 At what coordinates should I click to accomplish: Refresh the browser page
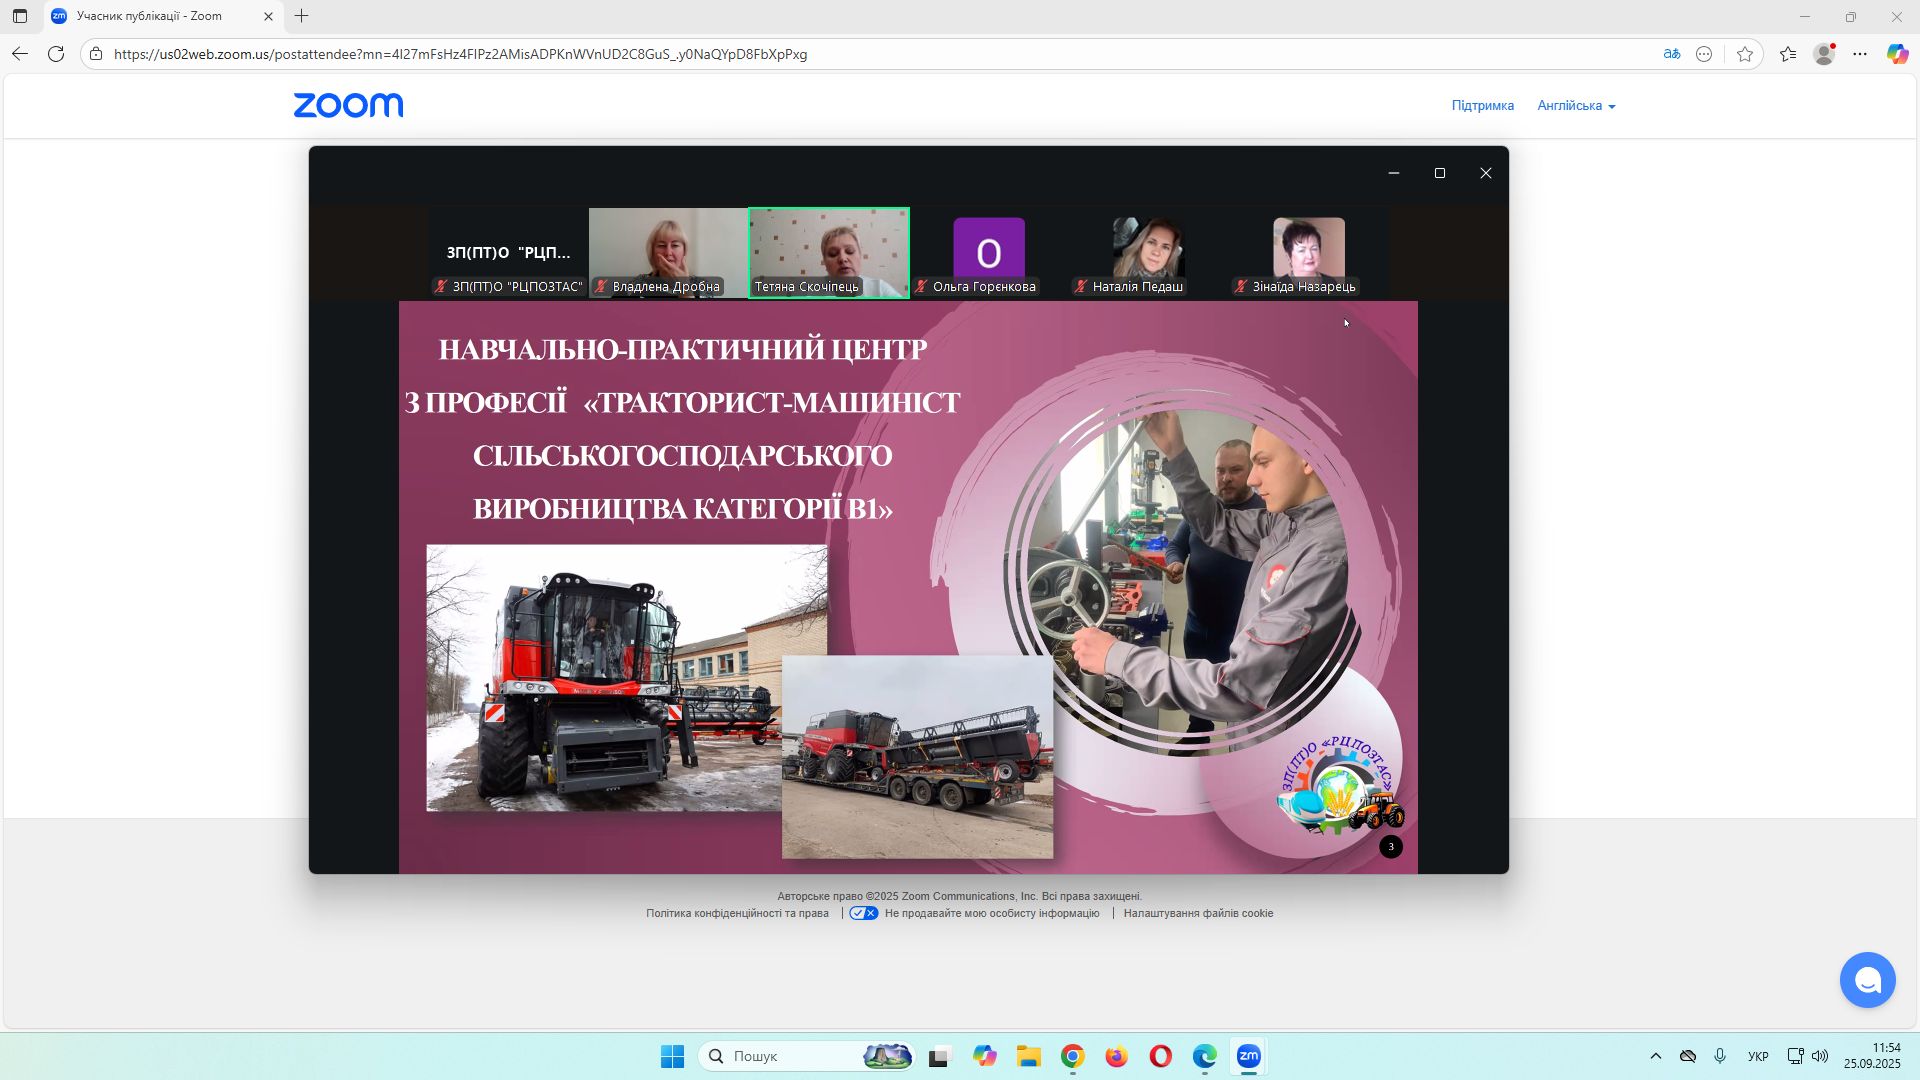click(56, 54)
